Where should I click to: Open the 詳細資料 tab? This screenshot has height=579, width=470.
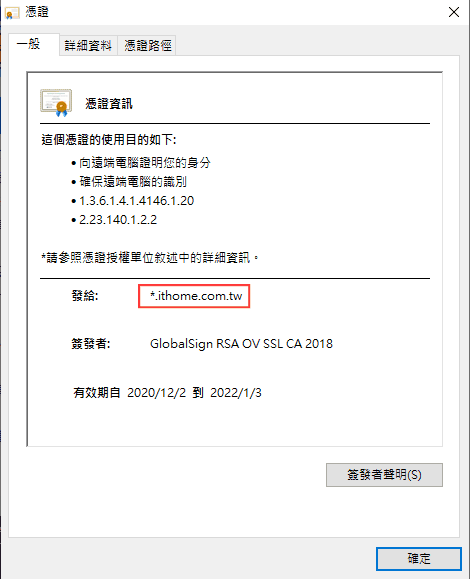click(x=88, y=46)
